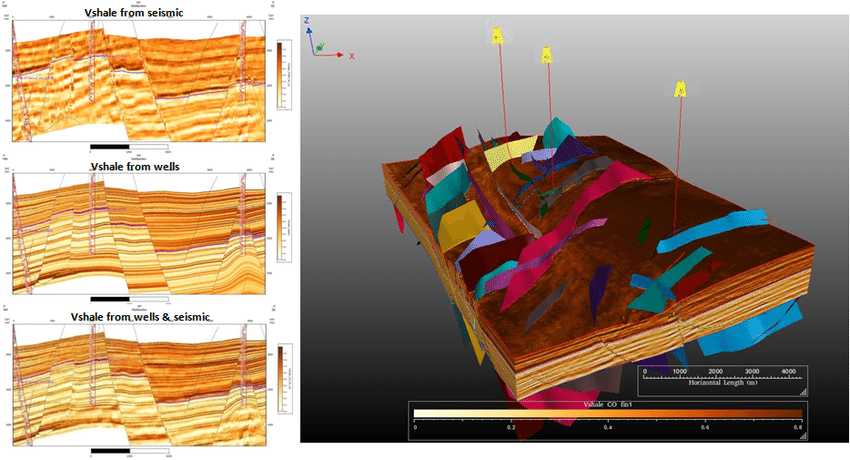Click scale bar below 'Vshale from seismic' section
The image size is (850, 460).
pyautogui.click(x=130, y=146)
